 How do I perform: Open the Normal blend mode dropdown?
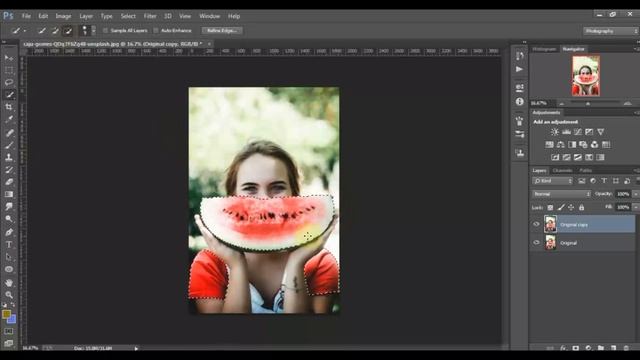(561, 194)
